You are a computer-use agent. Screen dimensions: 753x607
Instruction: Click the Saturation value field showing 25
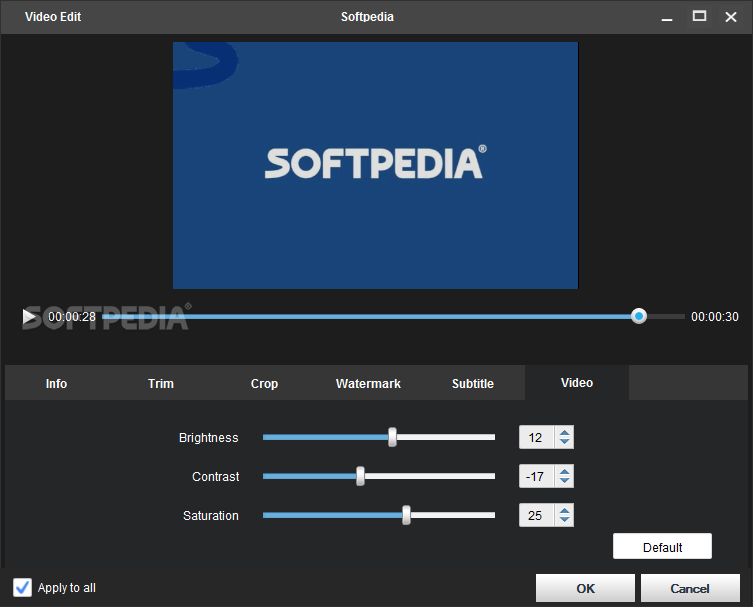click(536, 515)
